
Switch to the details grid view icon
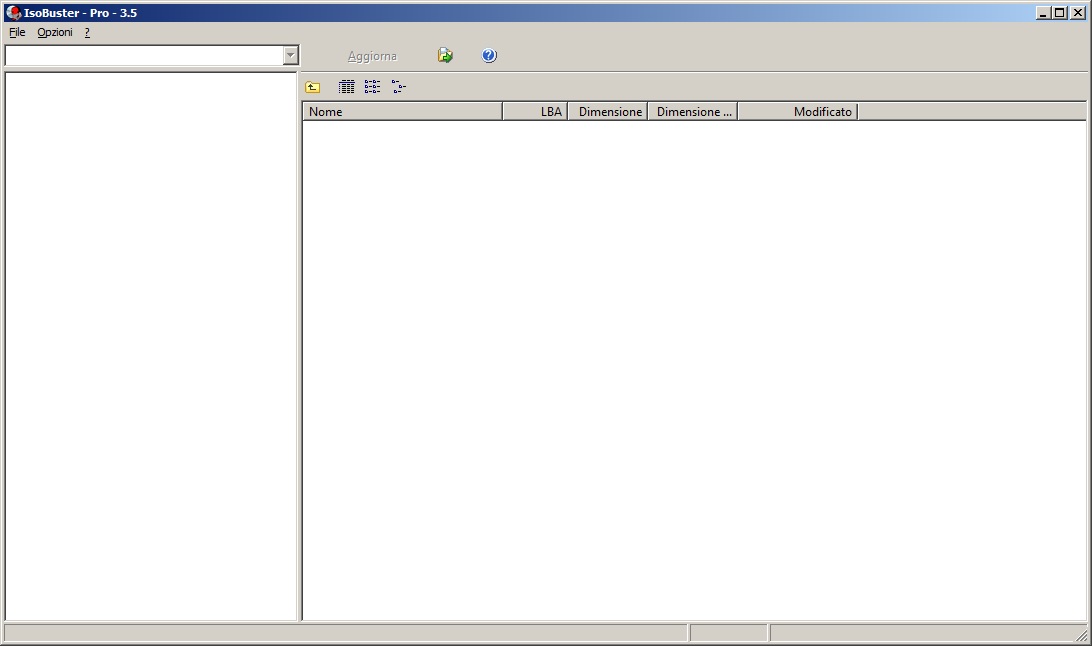point(346,87)
